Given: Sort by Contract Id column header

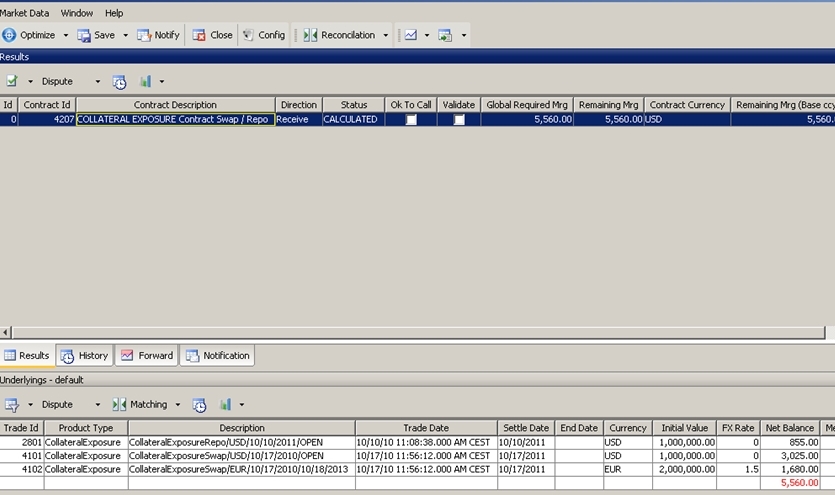Looking at the screenshot, I should (x=47, y=105).
